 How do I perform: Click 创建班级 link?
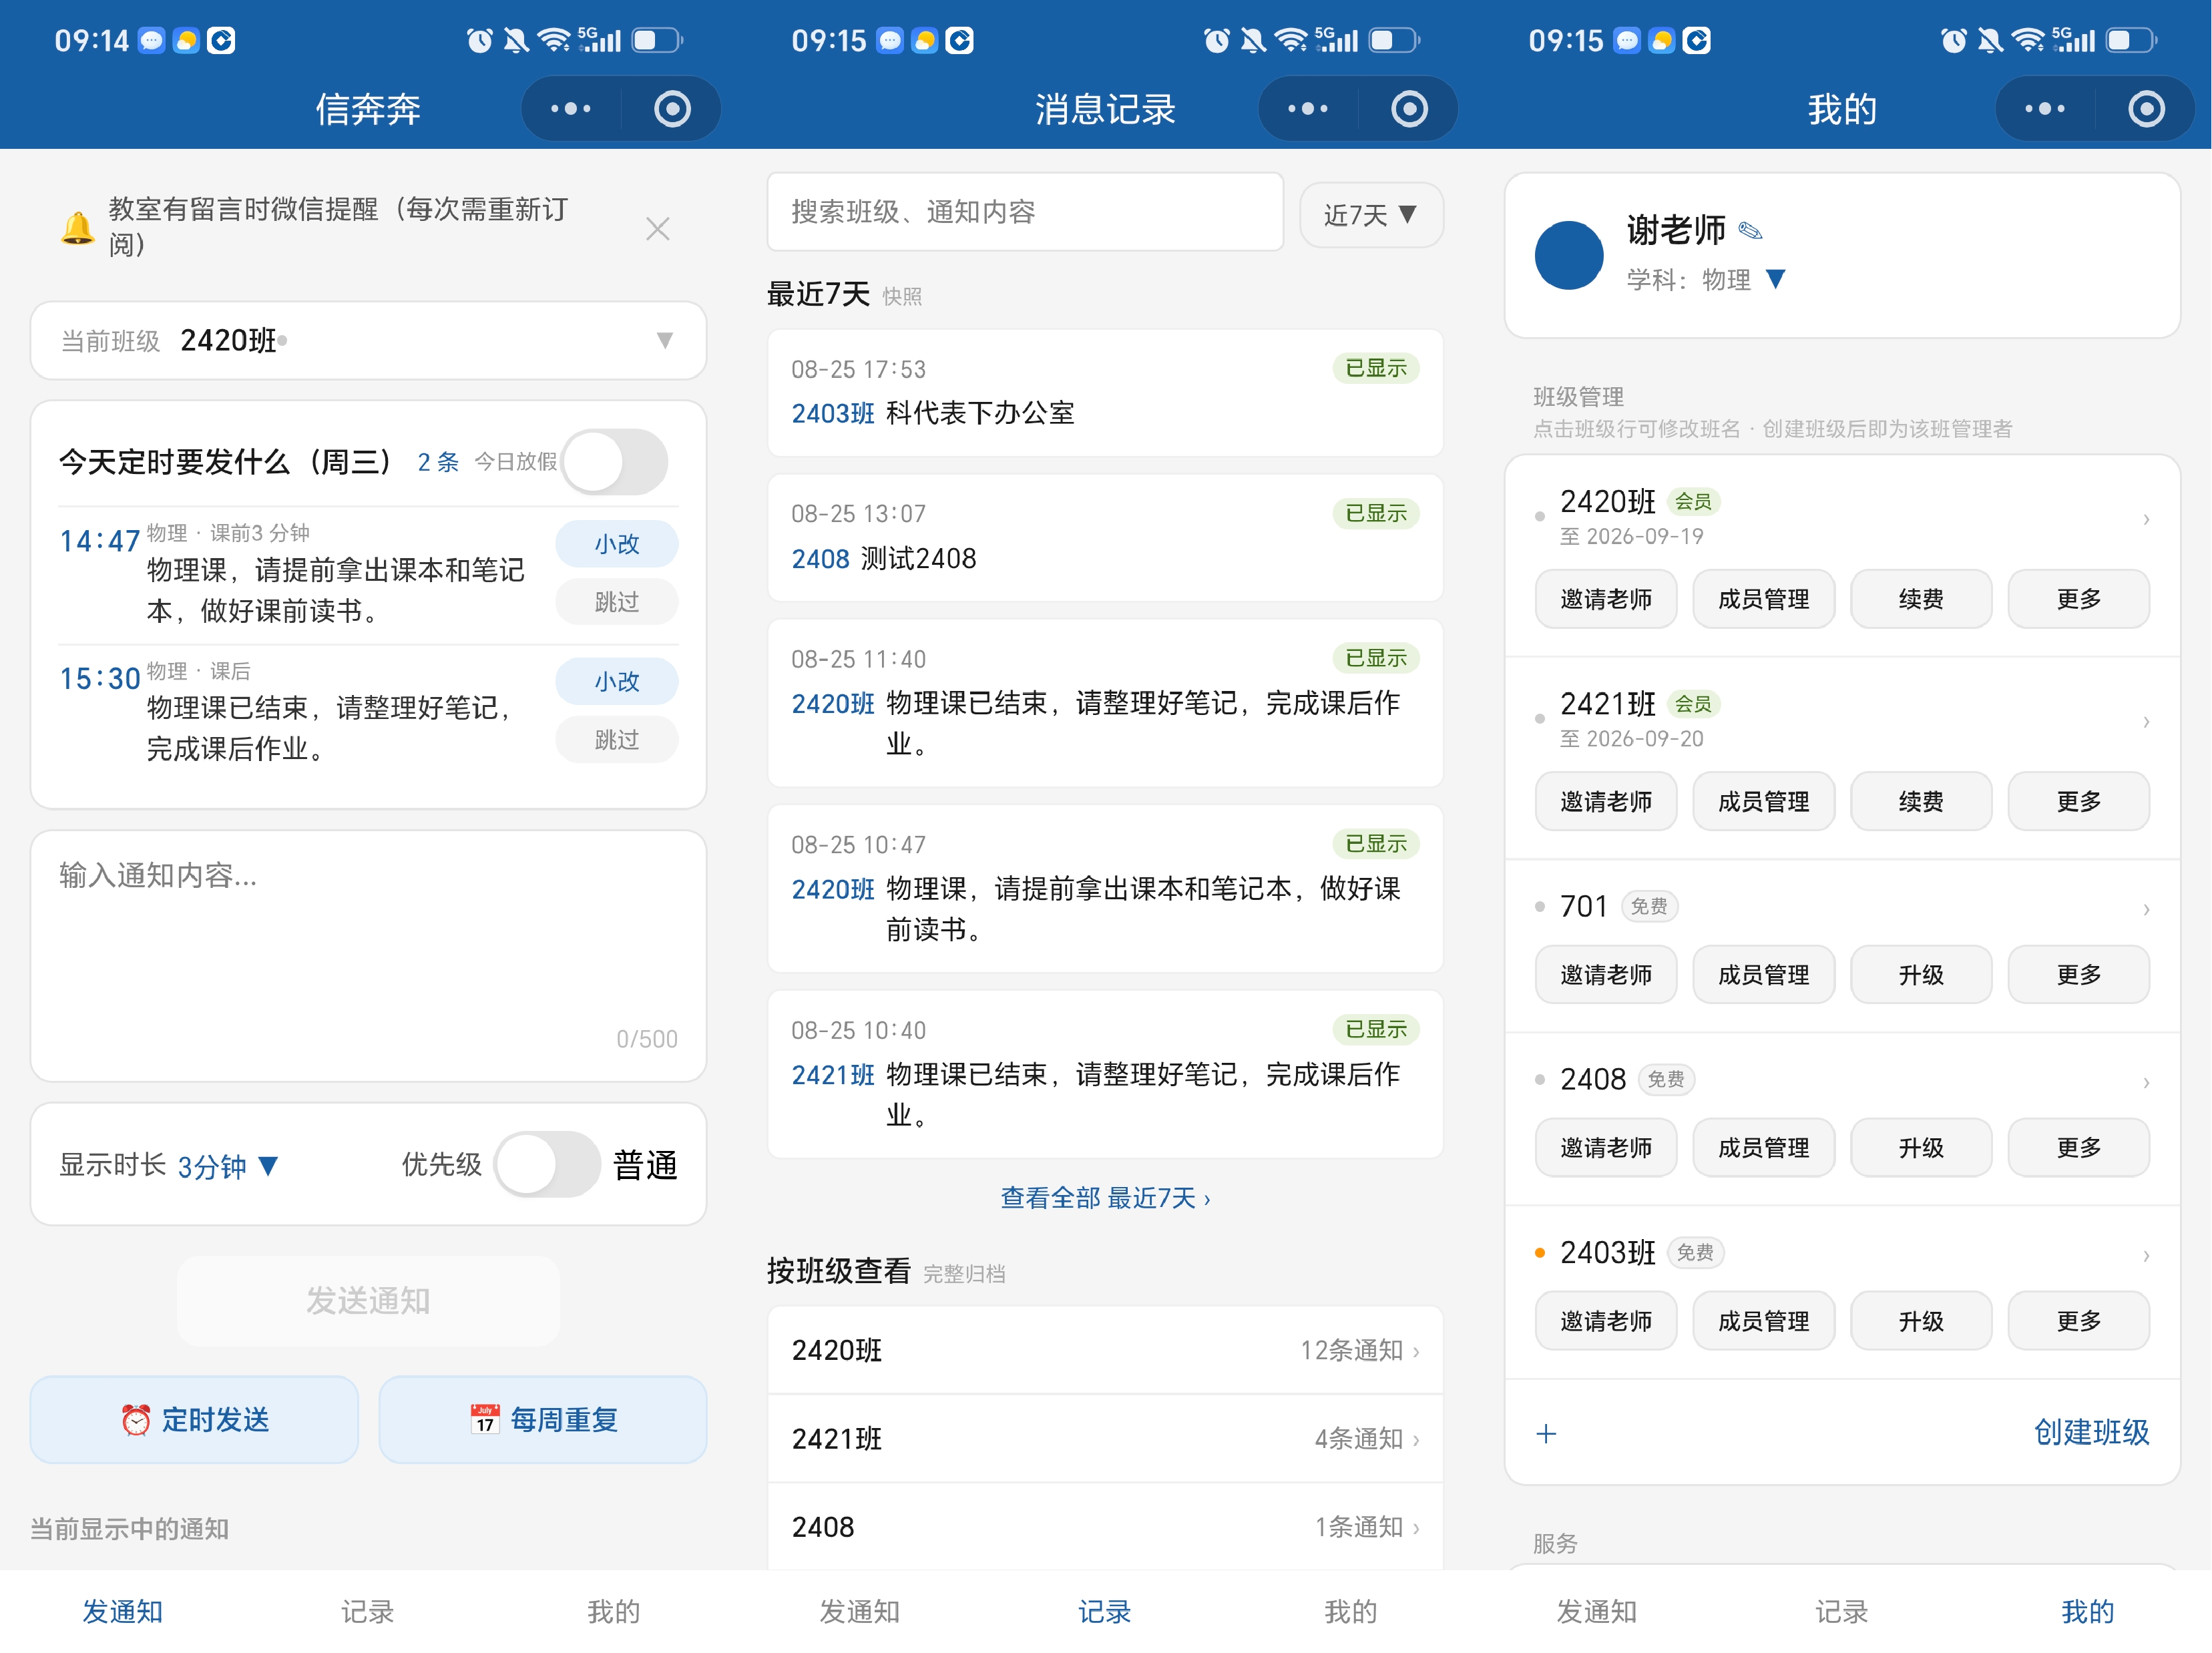click(2091, 1432)
